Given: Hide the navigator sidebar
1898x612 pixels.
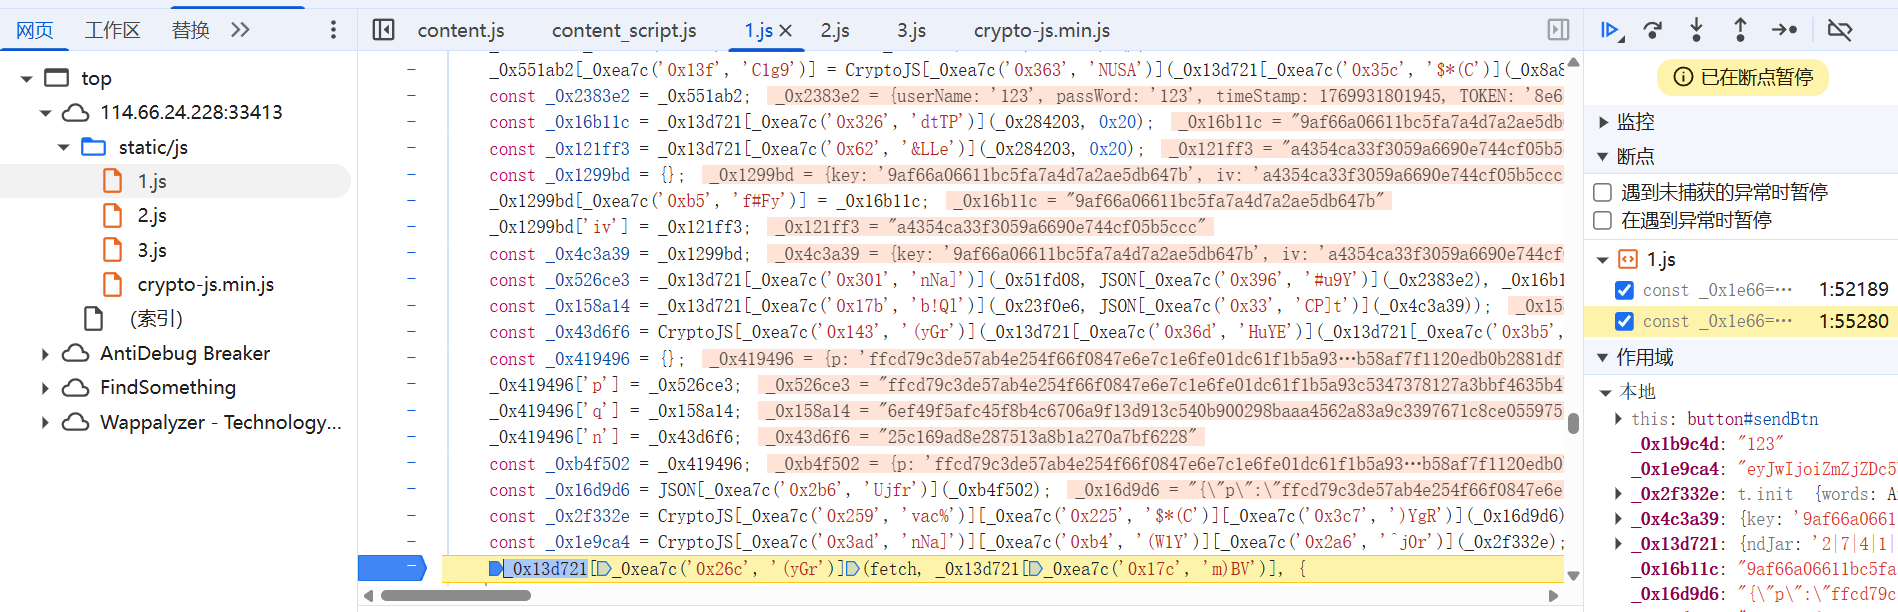Looking at the screenshot, I should pyautogui.click(x=384, y=30).
